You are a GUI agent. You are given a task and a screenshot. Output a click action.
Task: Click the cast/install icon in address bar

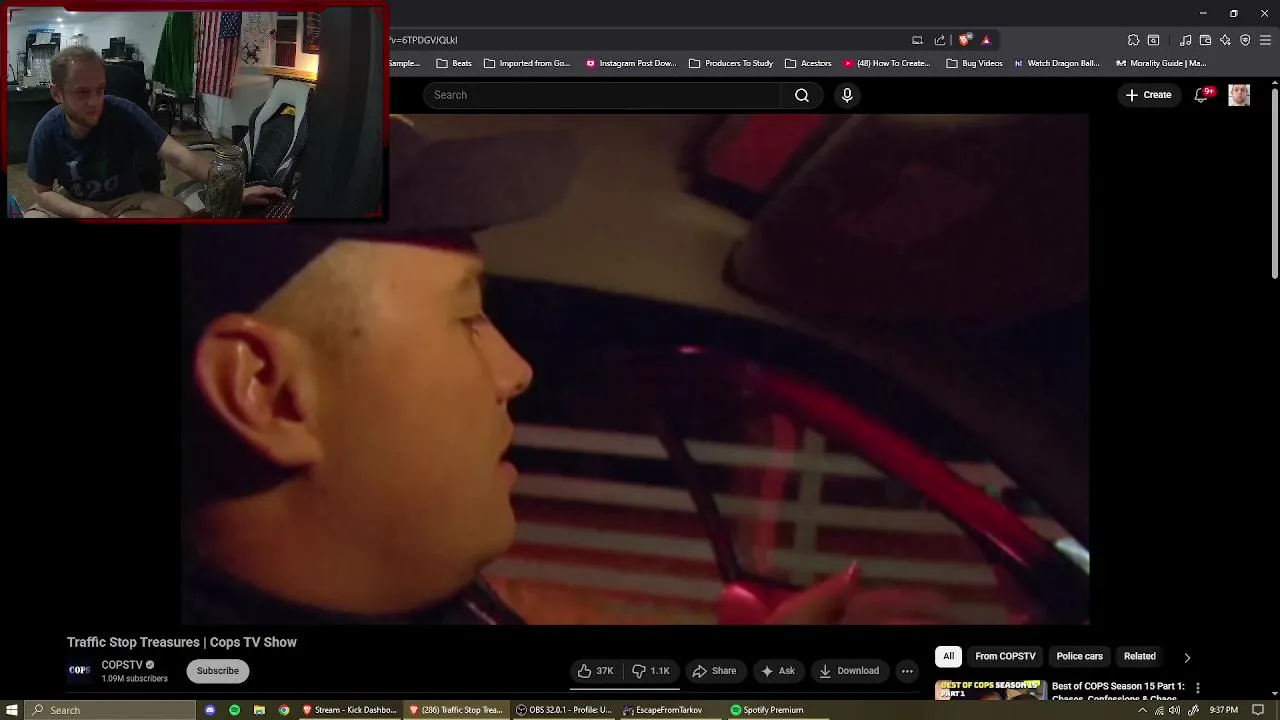917,40
